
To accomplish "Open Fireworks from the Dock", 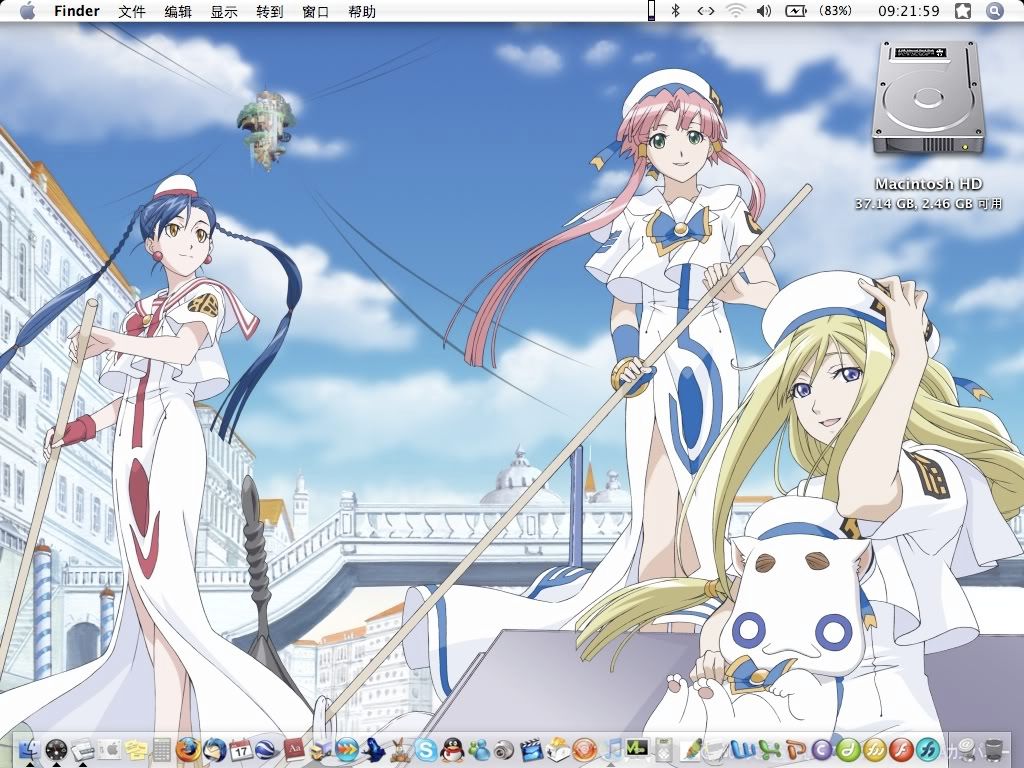I will click(874, 750).
